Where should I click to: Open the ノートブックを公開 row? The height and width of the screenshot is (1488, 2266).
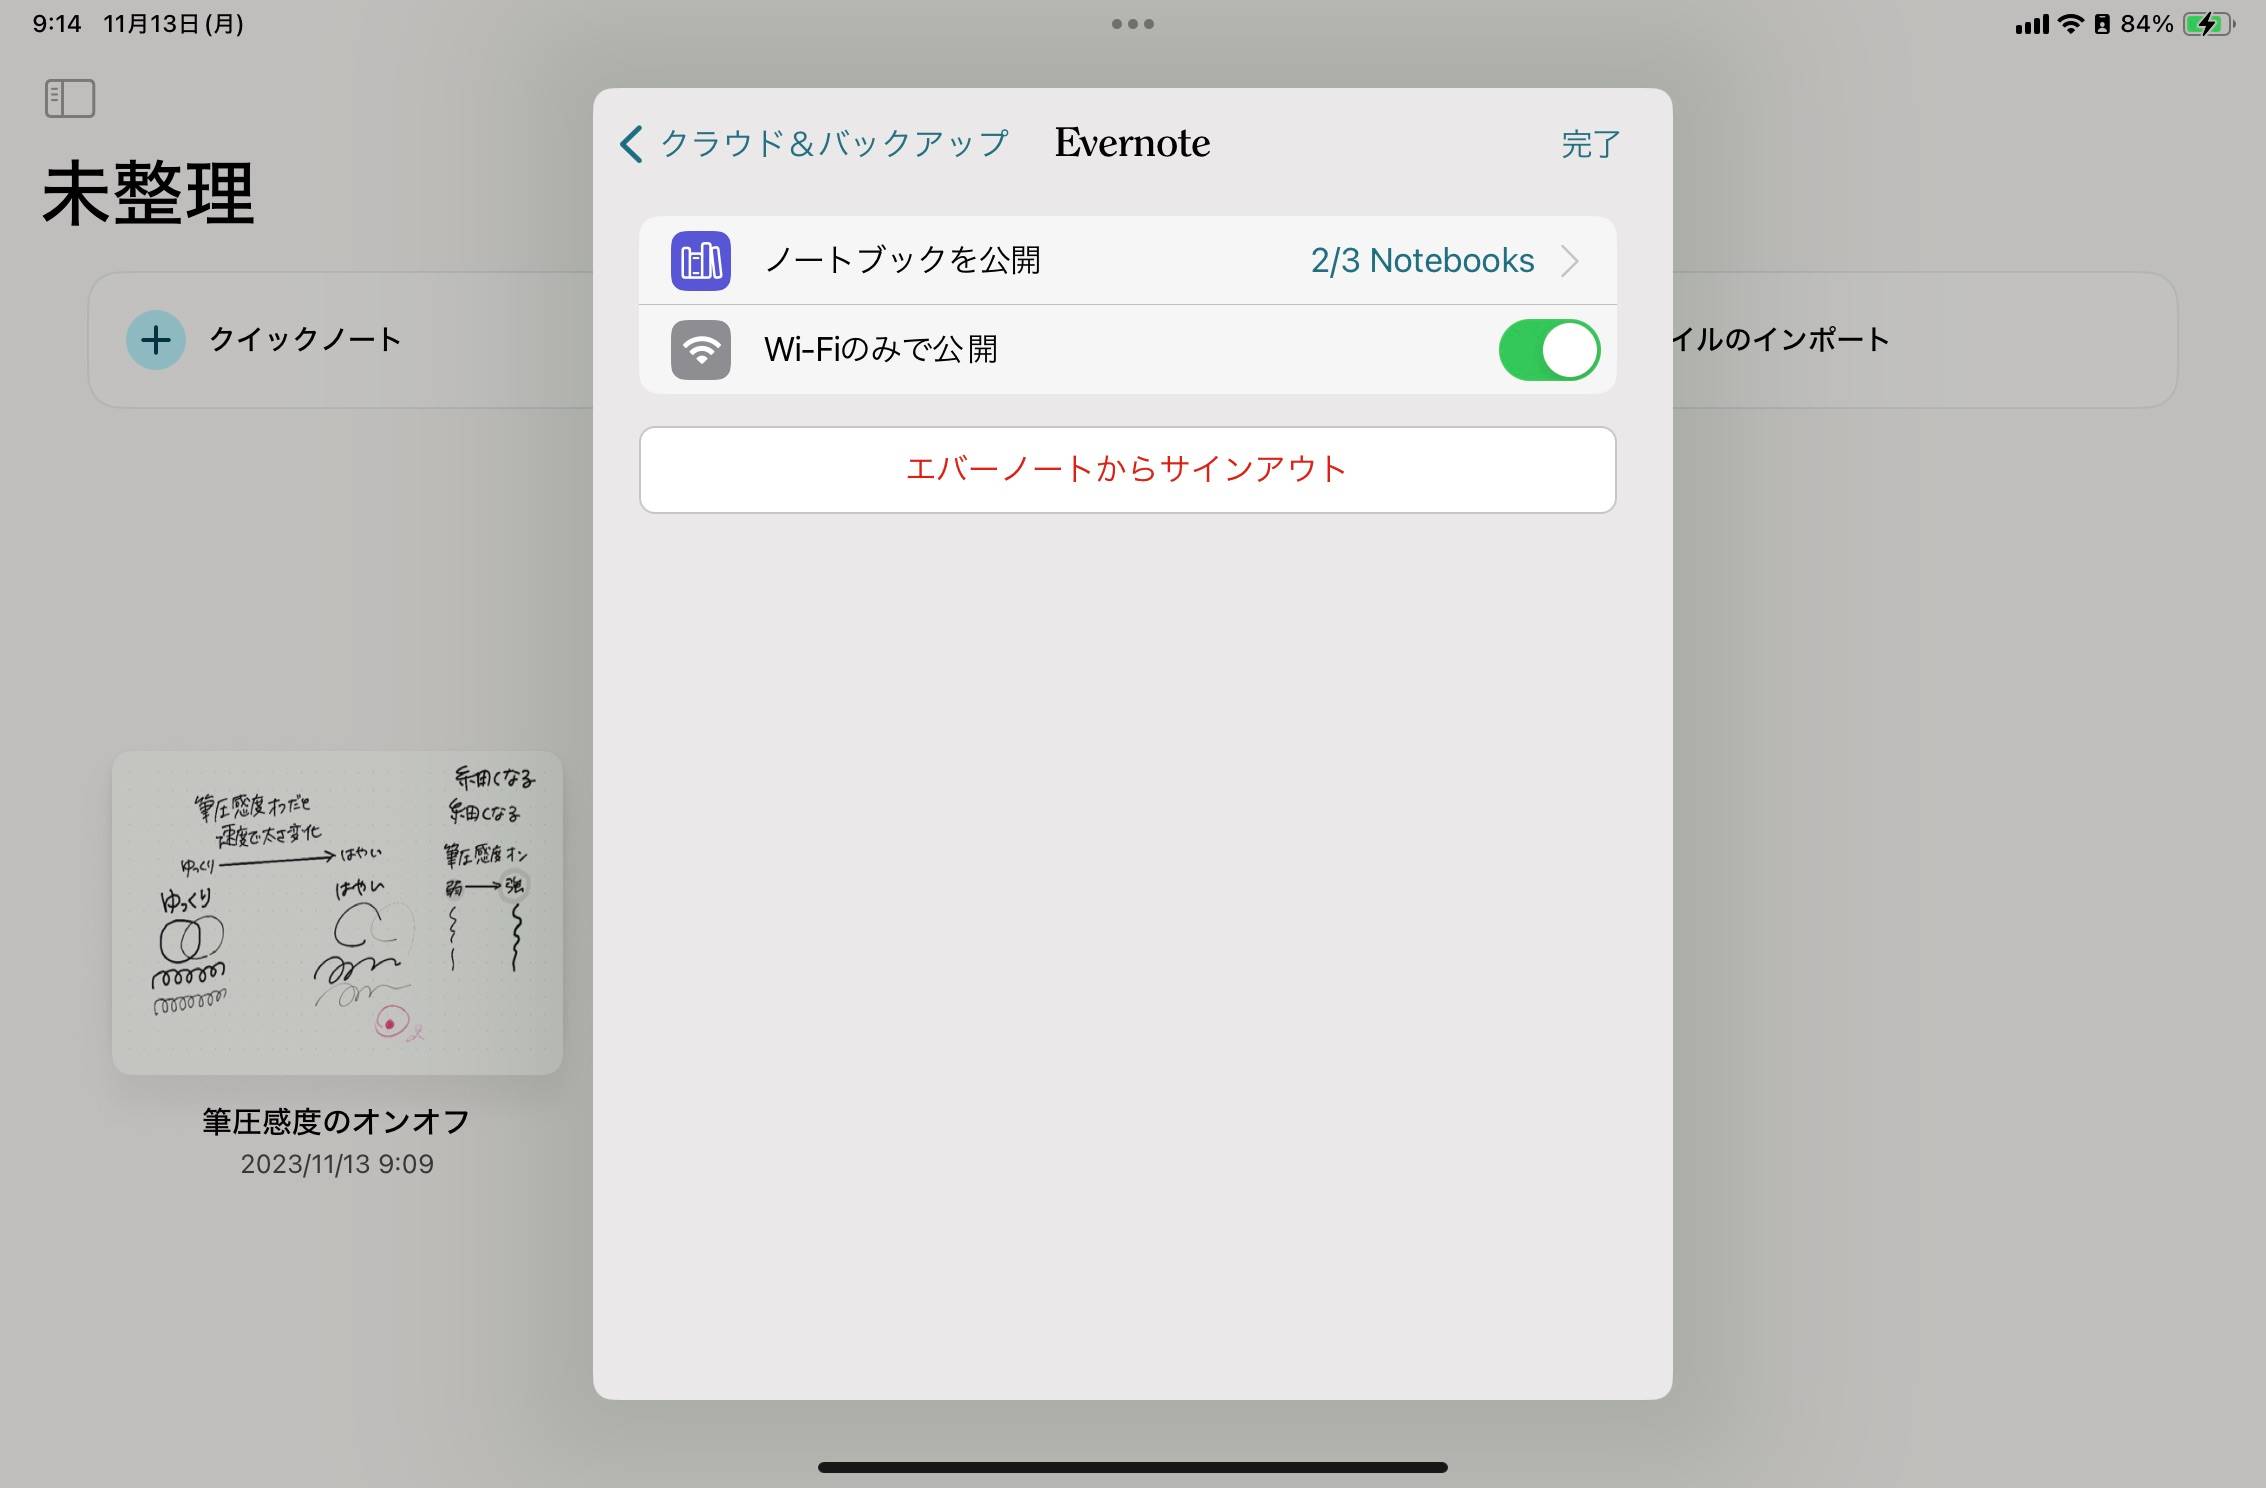[1128, 261]
